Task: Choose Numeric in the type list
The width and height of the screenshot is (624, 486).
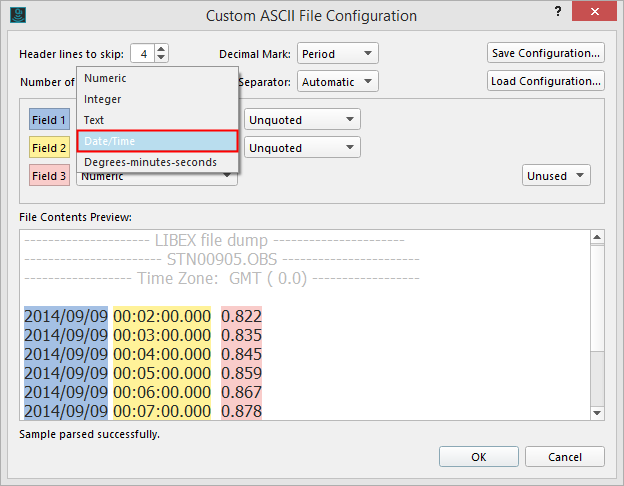Action: pyautogui.click(x=157, y=78)
